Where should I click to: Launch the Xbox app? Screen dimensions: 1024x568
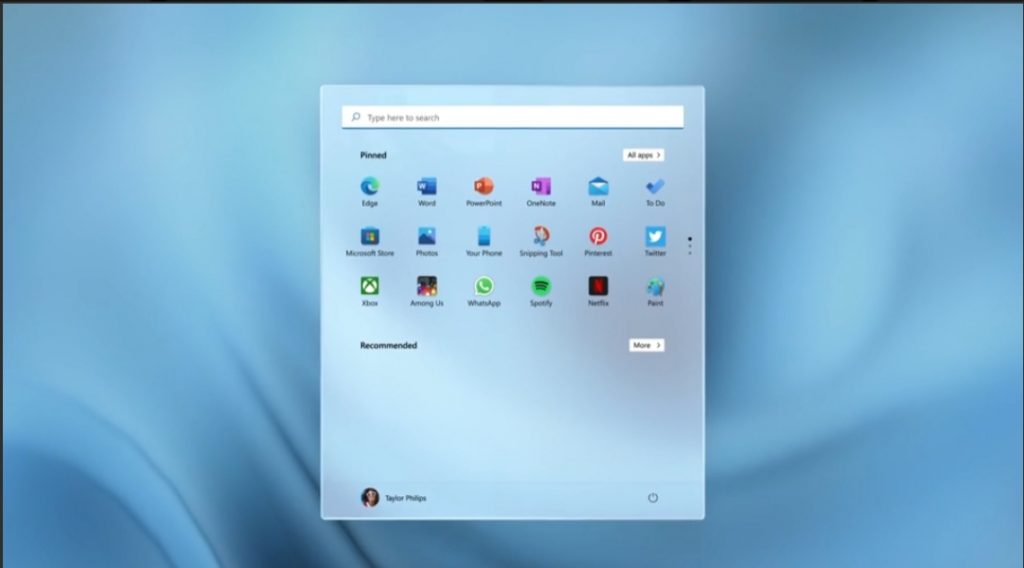(x=370, y=291)
